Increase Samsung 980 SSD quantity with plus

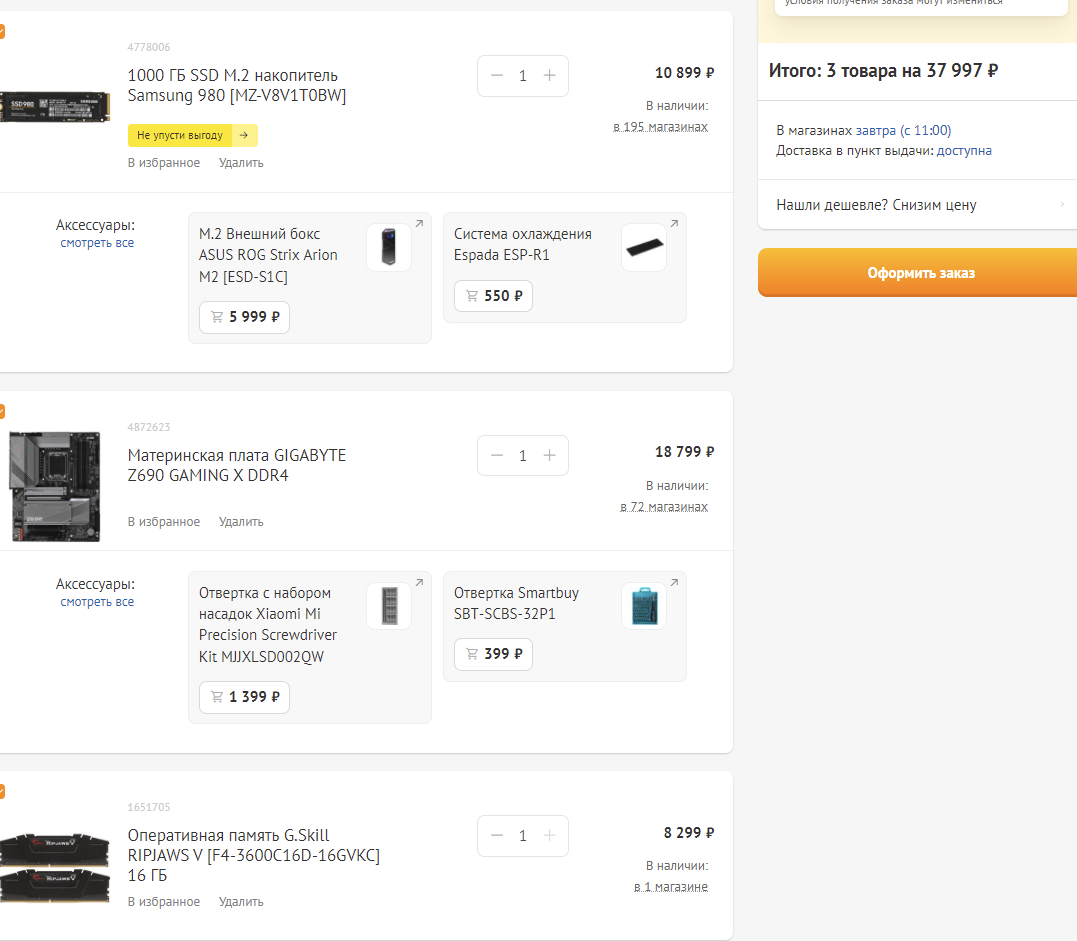pos(549,76)
